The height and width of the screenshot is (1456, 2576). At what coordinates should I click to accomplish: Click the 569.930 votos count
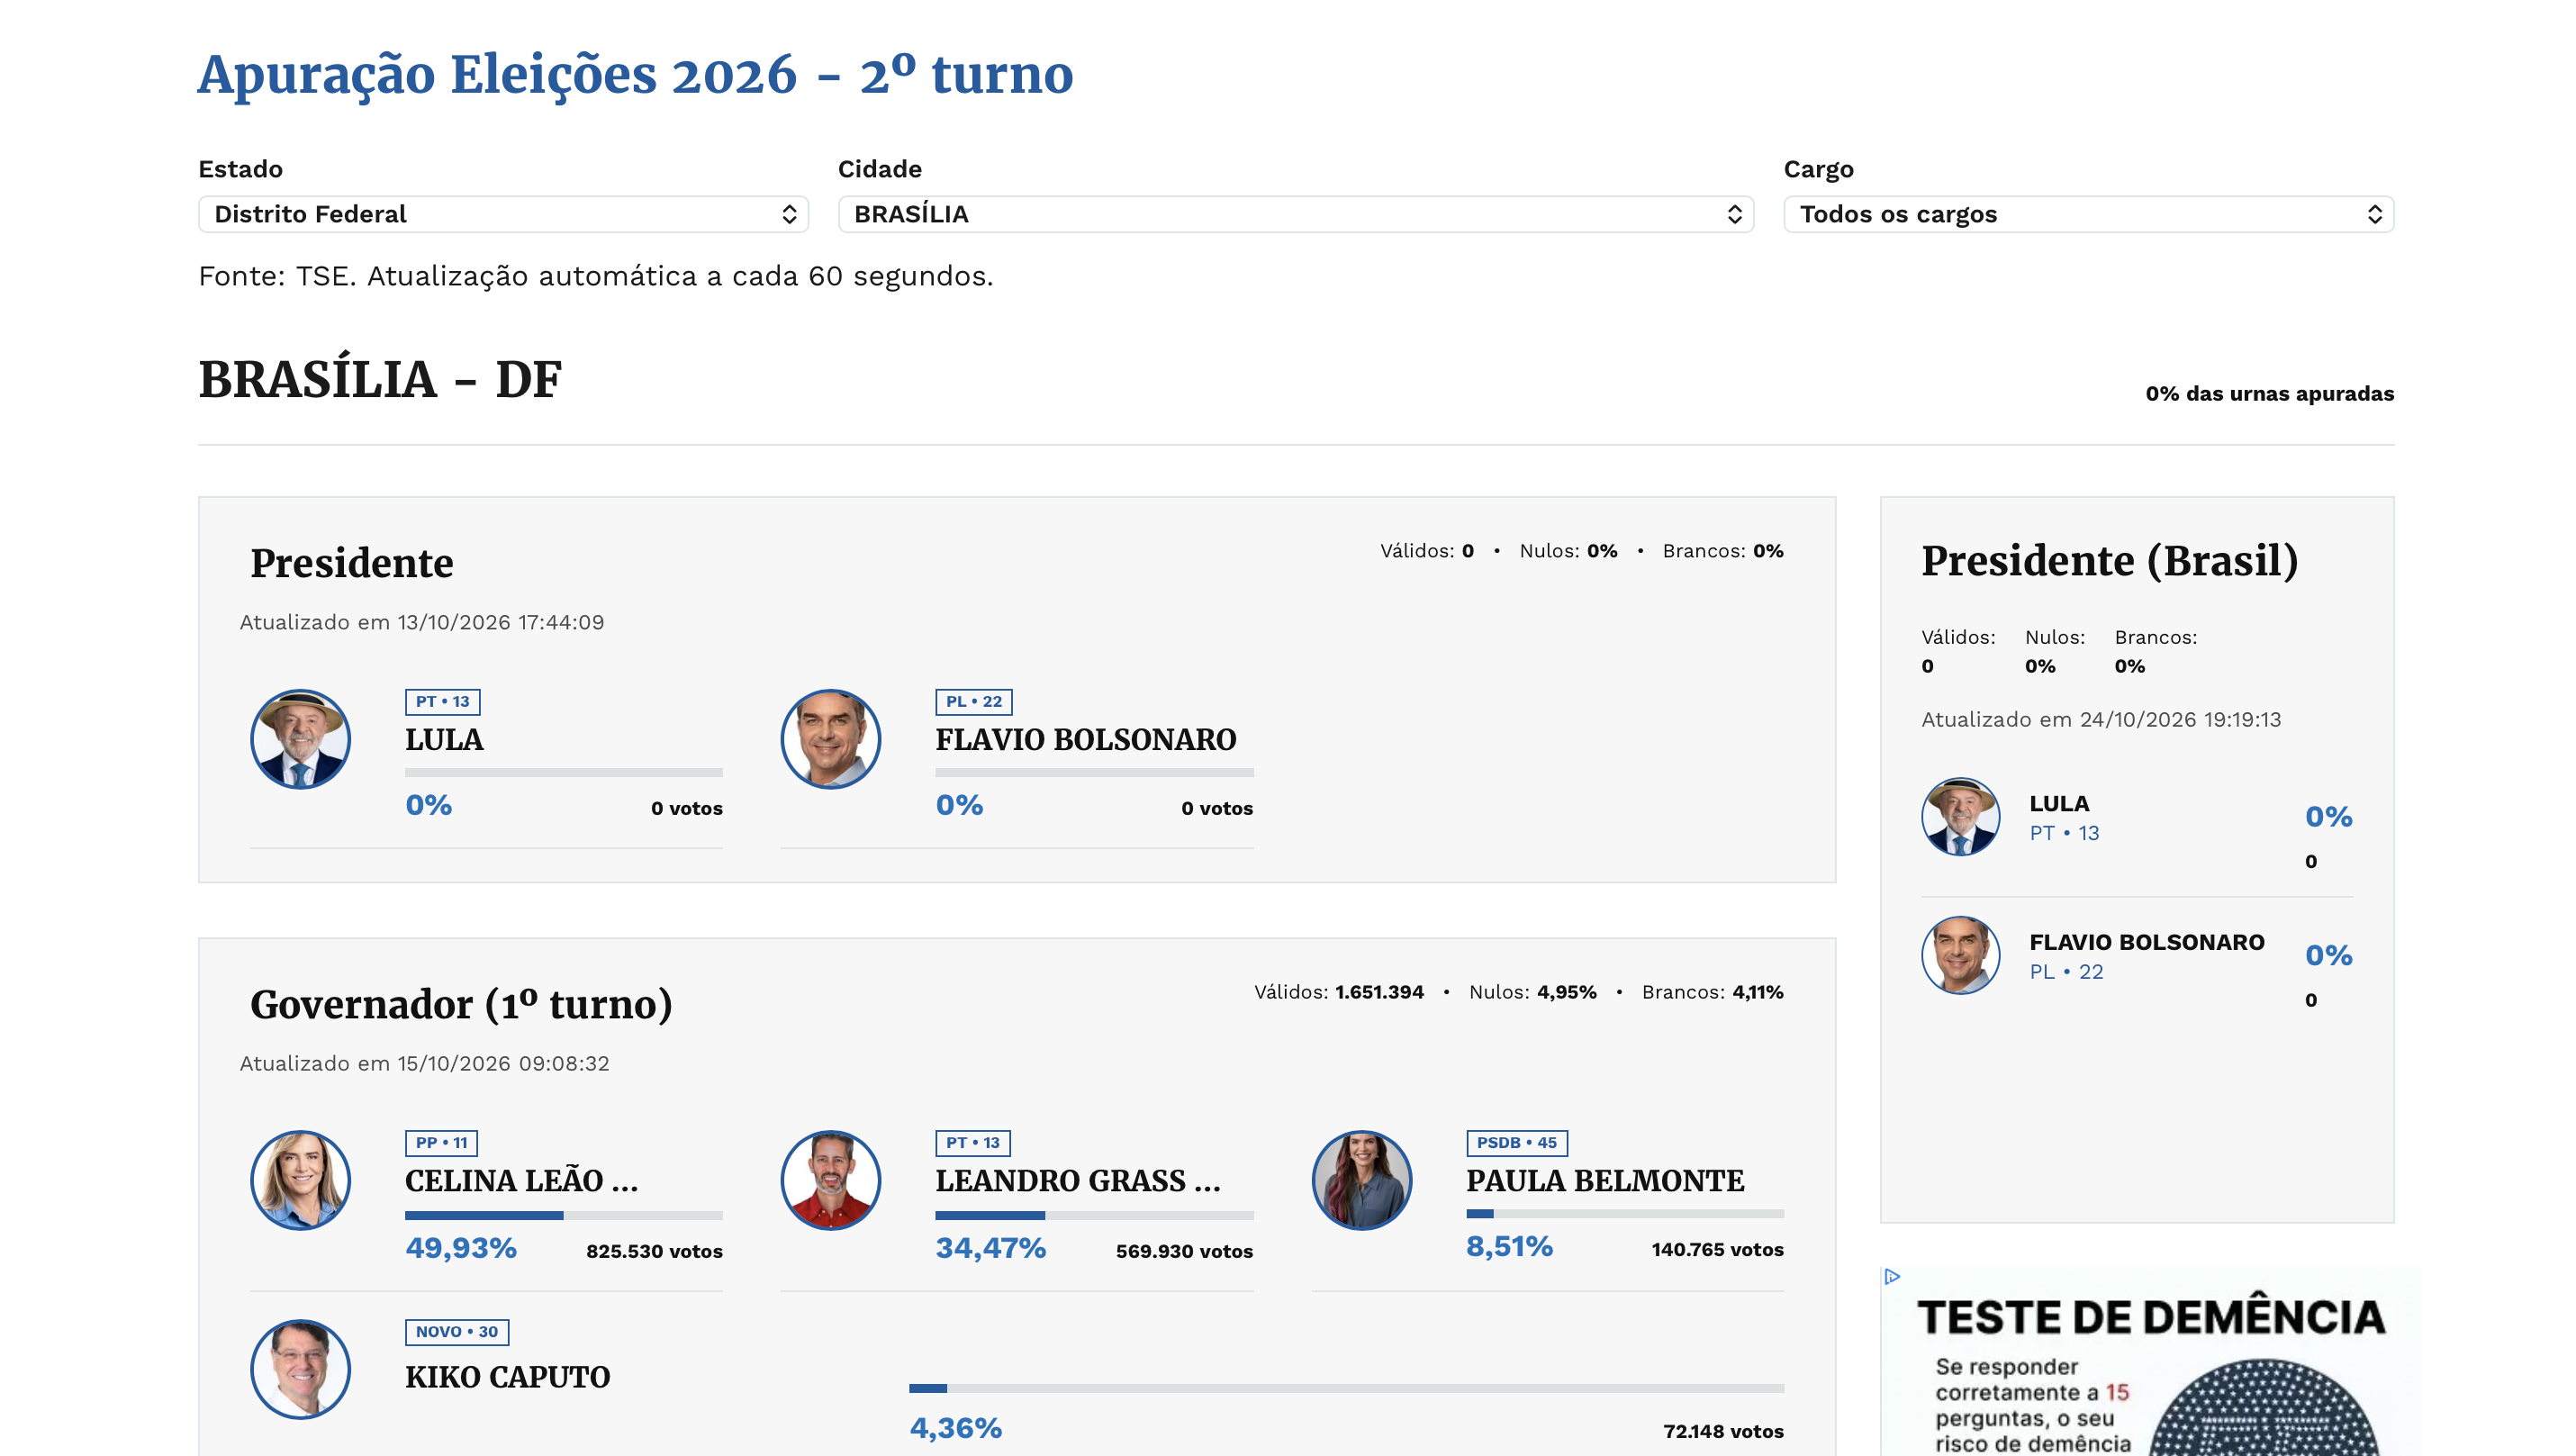pos(1184,1251)
